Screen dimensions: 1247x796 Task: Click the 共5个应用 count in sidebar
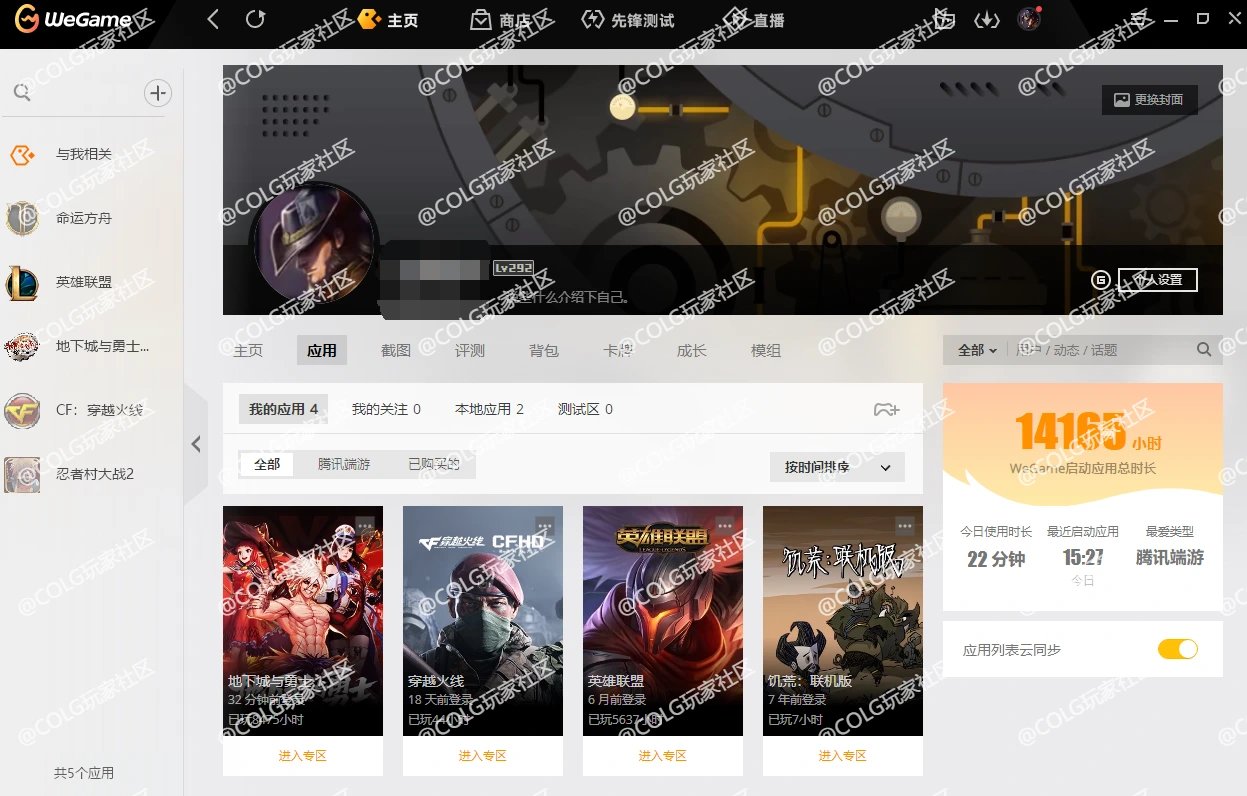[84, 773]
